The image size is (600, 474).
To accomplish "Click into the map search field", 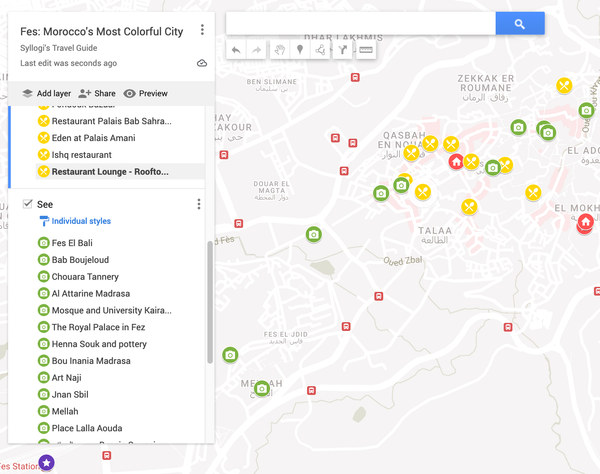I will click(x=361, y=24).
